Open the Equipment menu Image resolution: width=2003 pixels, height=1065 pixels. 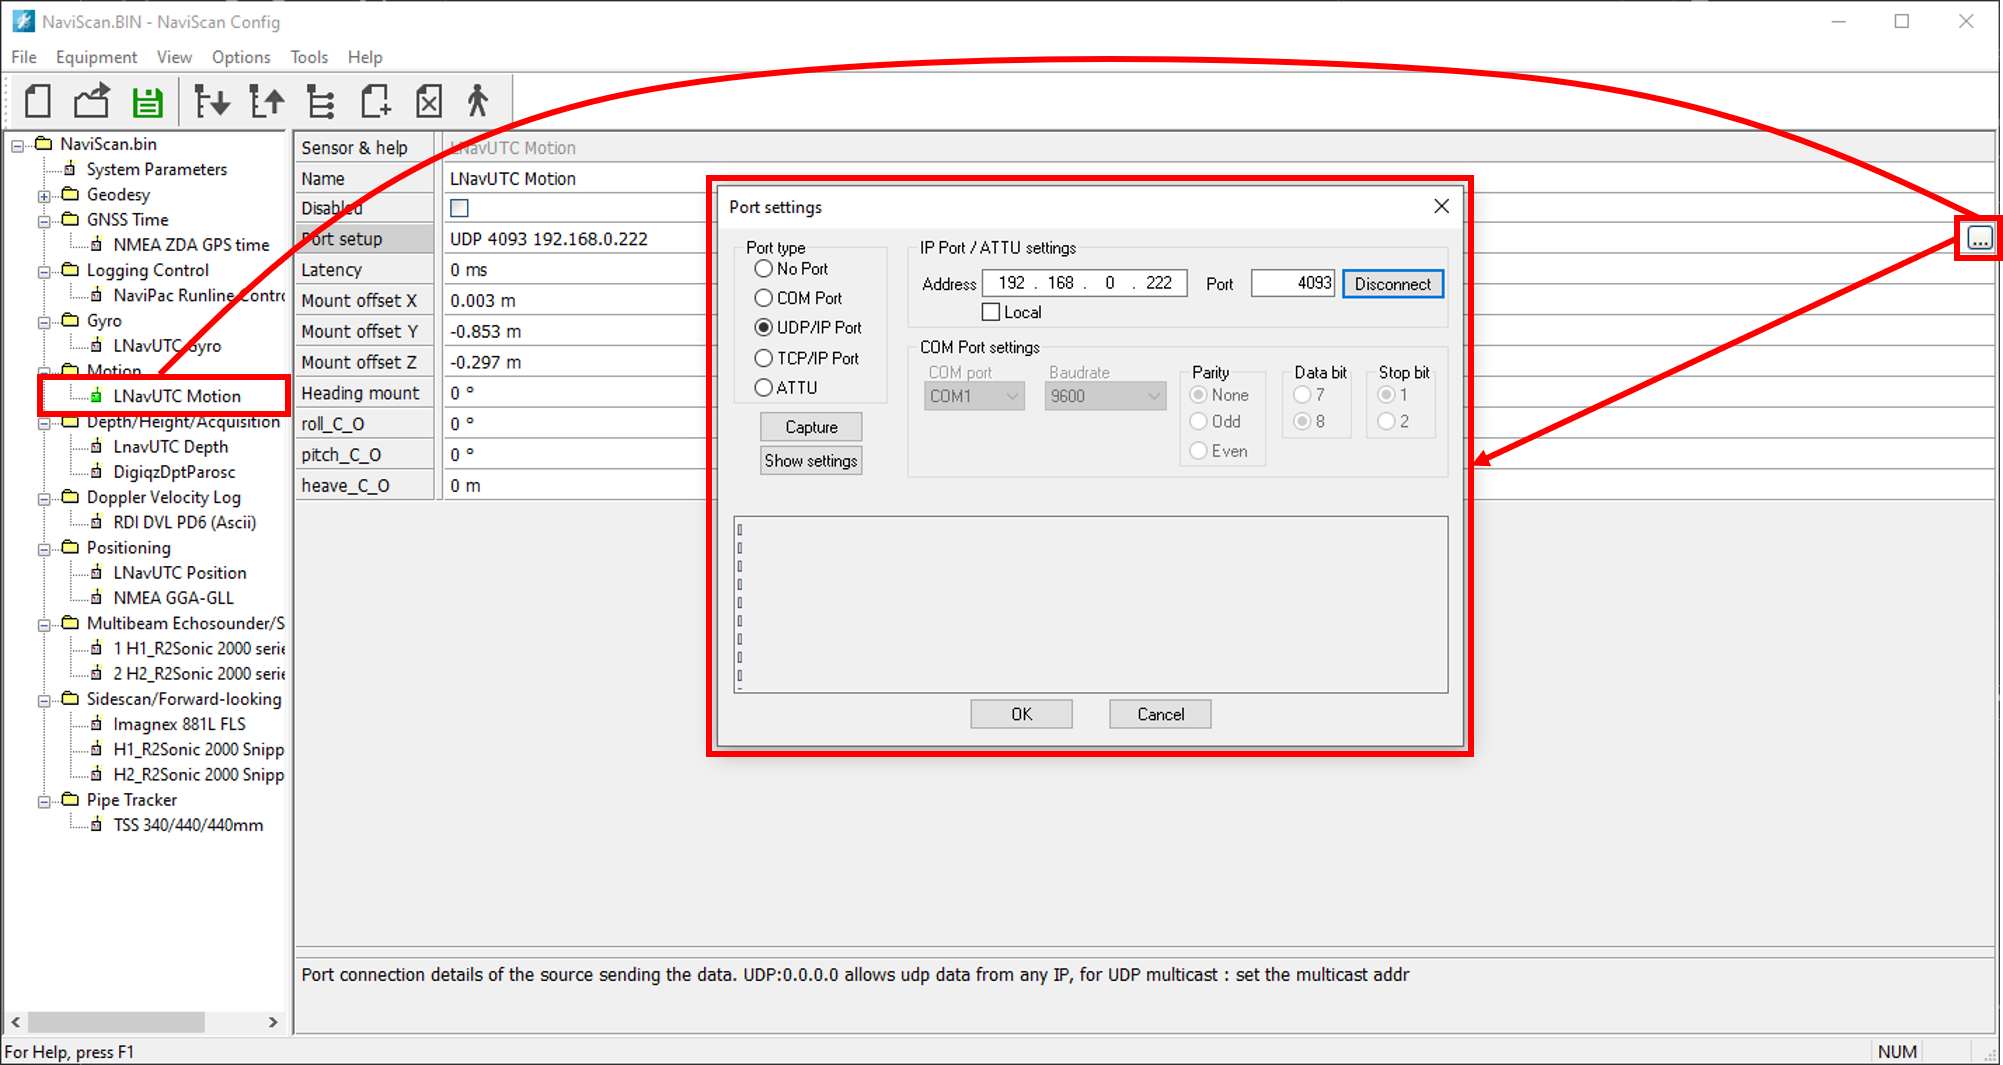[96, 57]
